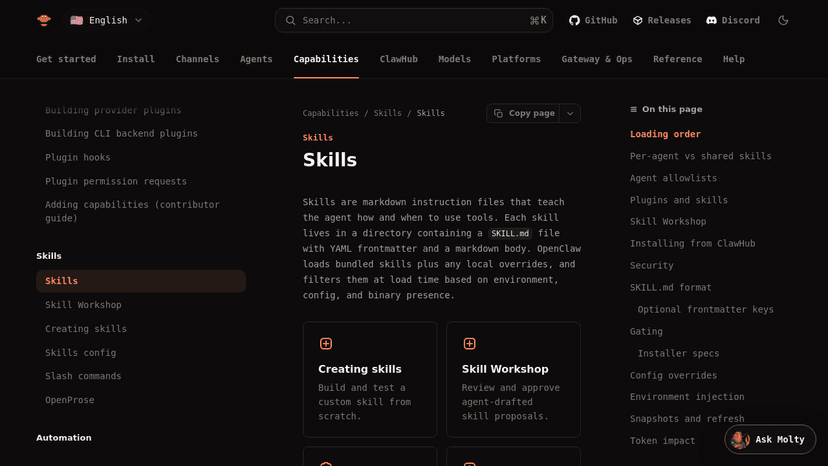Click the Releases box icon
The height and width of the screenshot is (466, 828).
pyautogui.click(x=638, y=20)
